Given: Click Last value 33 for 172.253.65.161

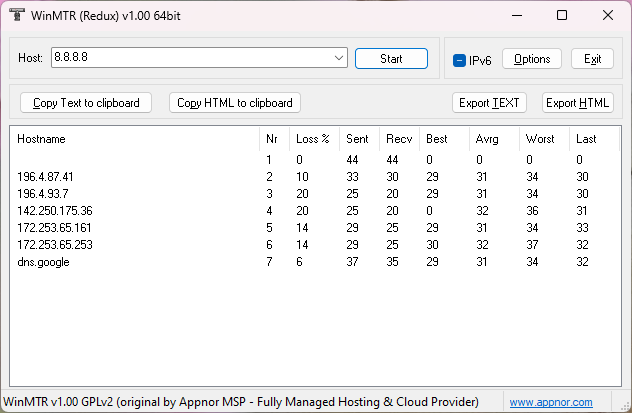Looking at the screenshot, I should (x=582, y=228).
